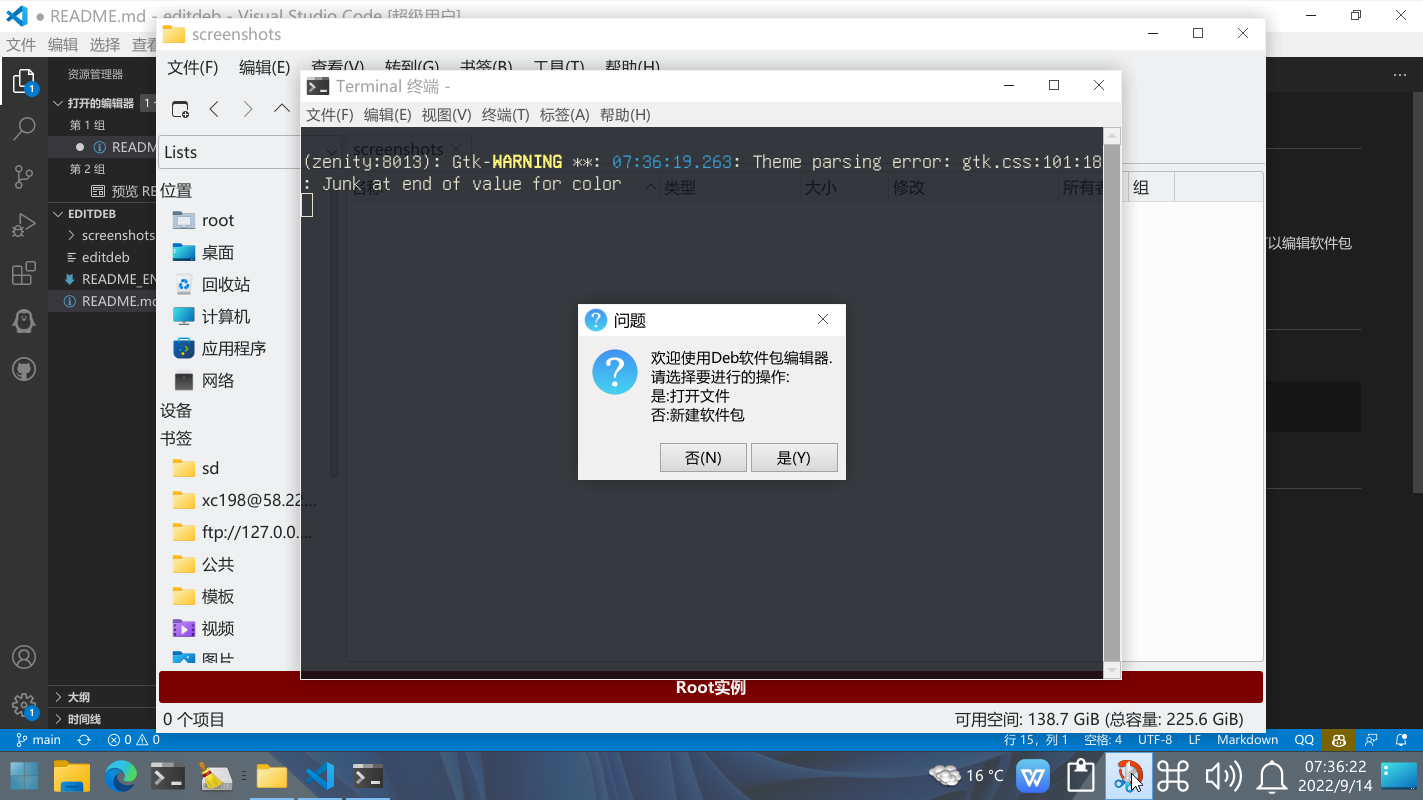Launch Microsoft Edge from the taskbar
This screenshot has height=800, width=1423.
click(121, 776)
